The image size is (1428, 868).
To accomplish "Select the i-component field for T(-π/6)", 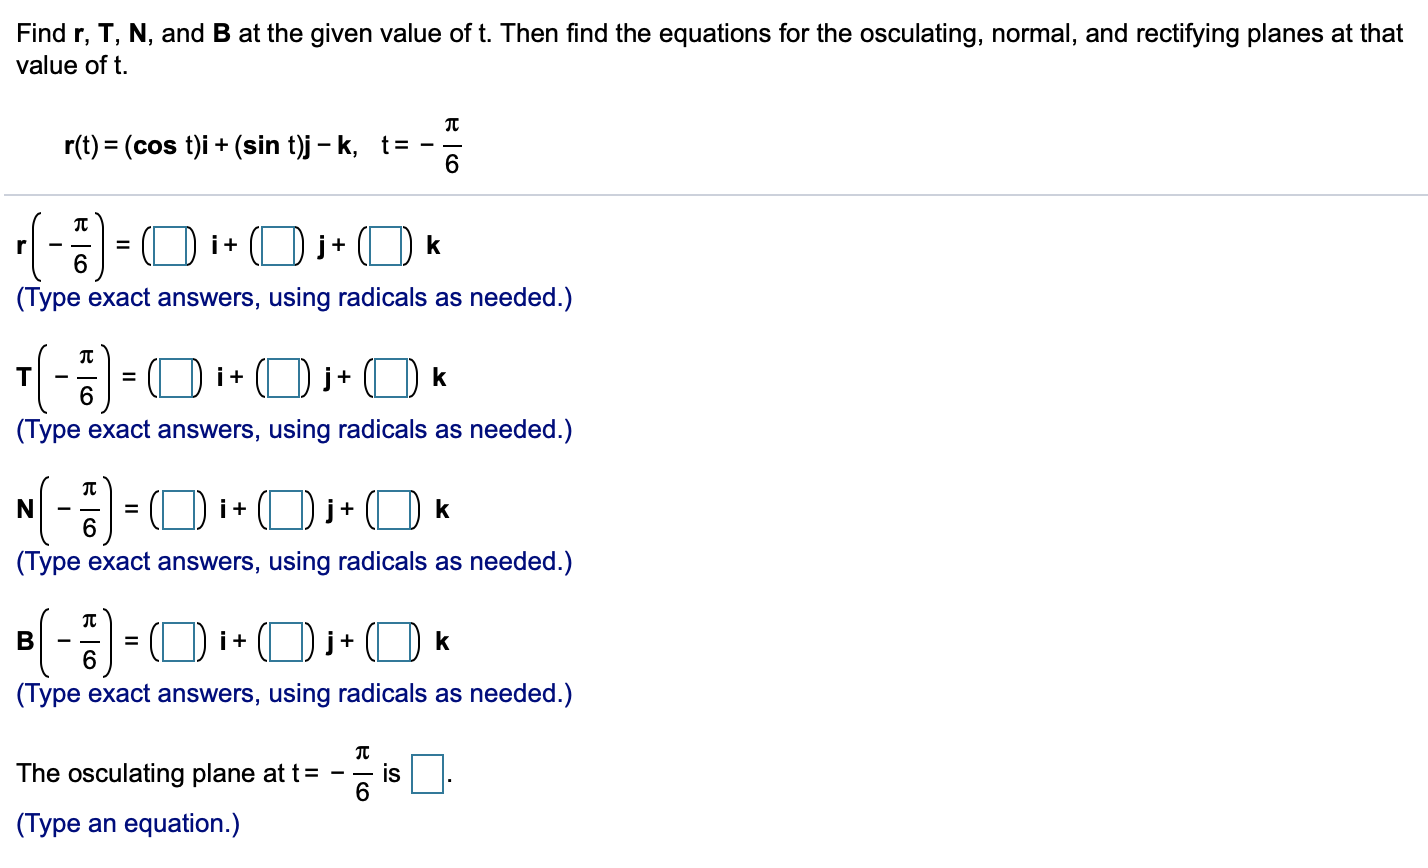I will [175, 377].
